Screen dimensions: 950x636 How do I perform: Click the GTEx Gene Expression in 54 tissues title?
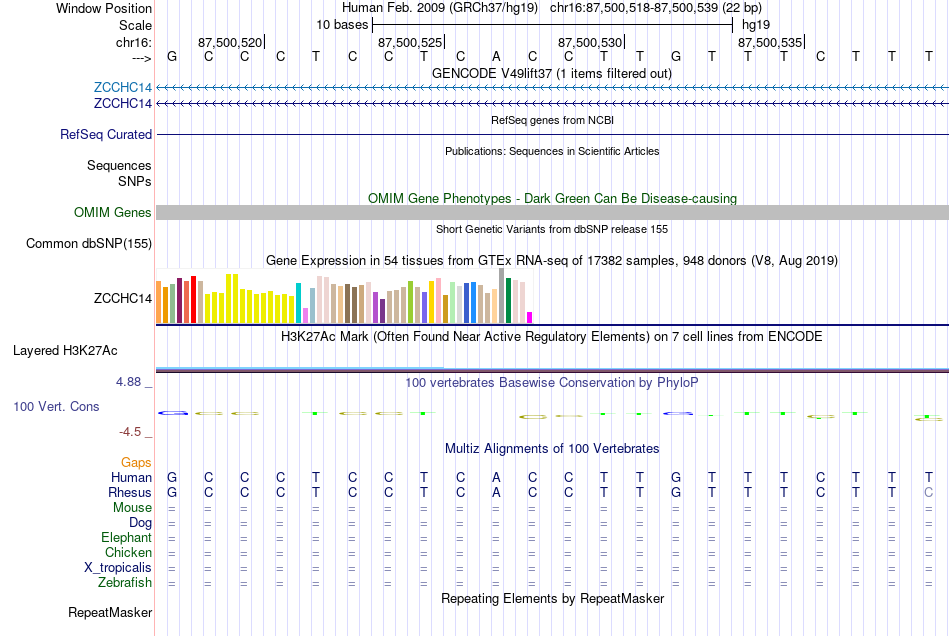[552, 260]
